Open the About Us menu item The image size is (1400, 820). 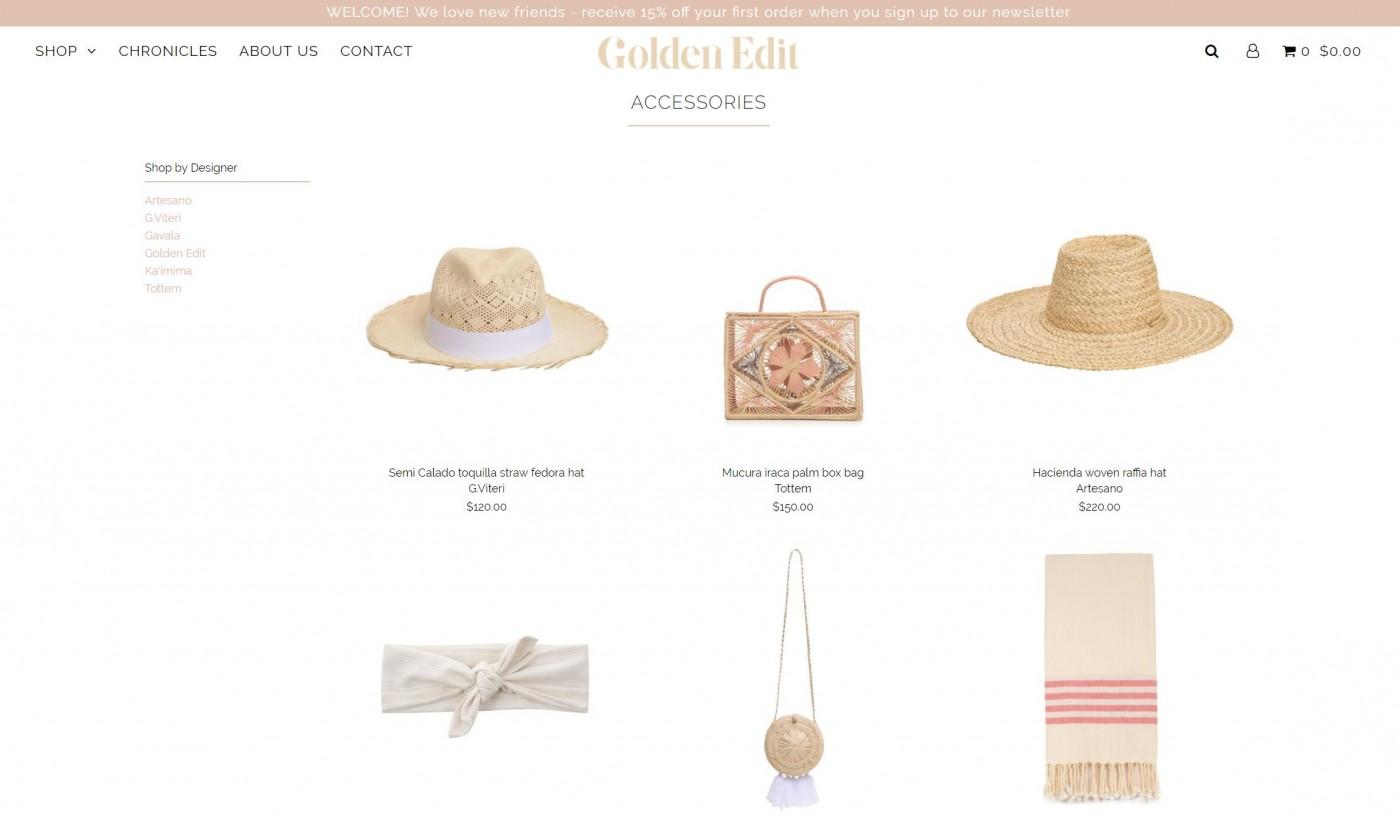pos(278,51)
